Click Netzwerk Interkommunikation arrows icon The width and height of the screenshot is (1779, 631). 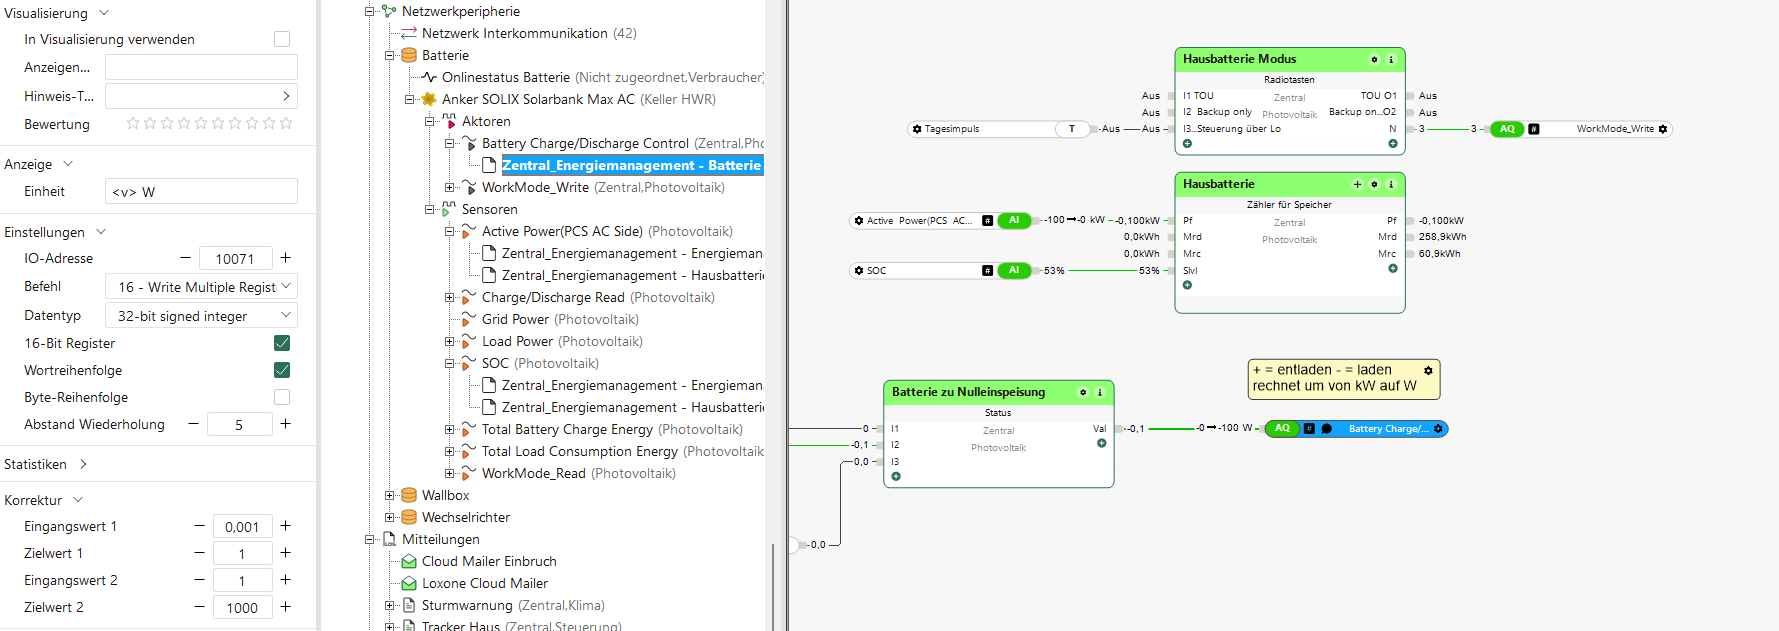pos(409,33)
